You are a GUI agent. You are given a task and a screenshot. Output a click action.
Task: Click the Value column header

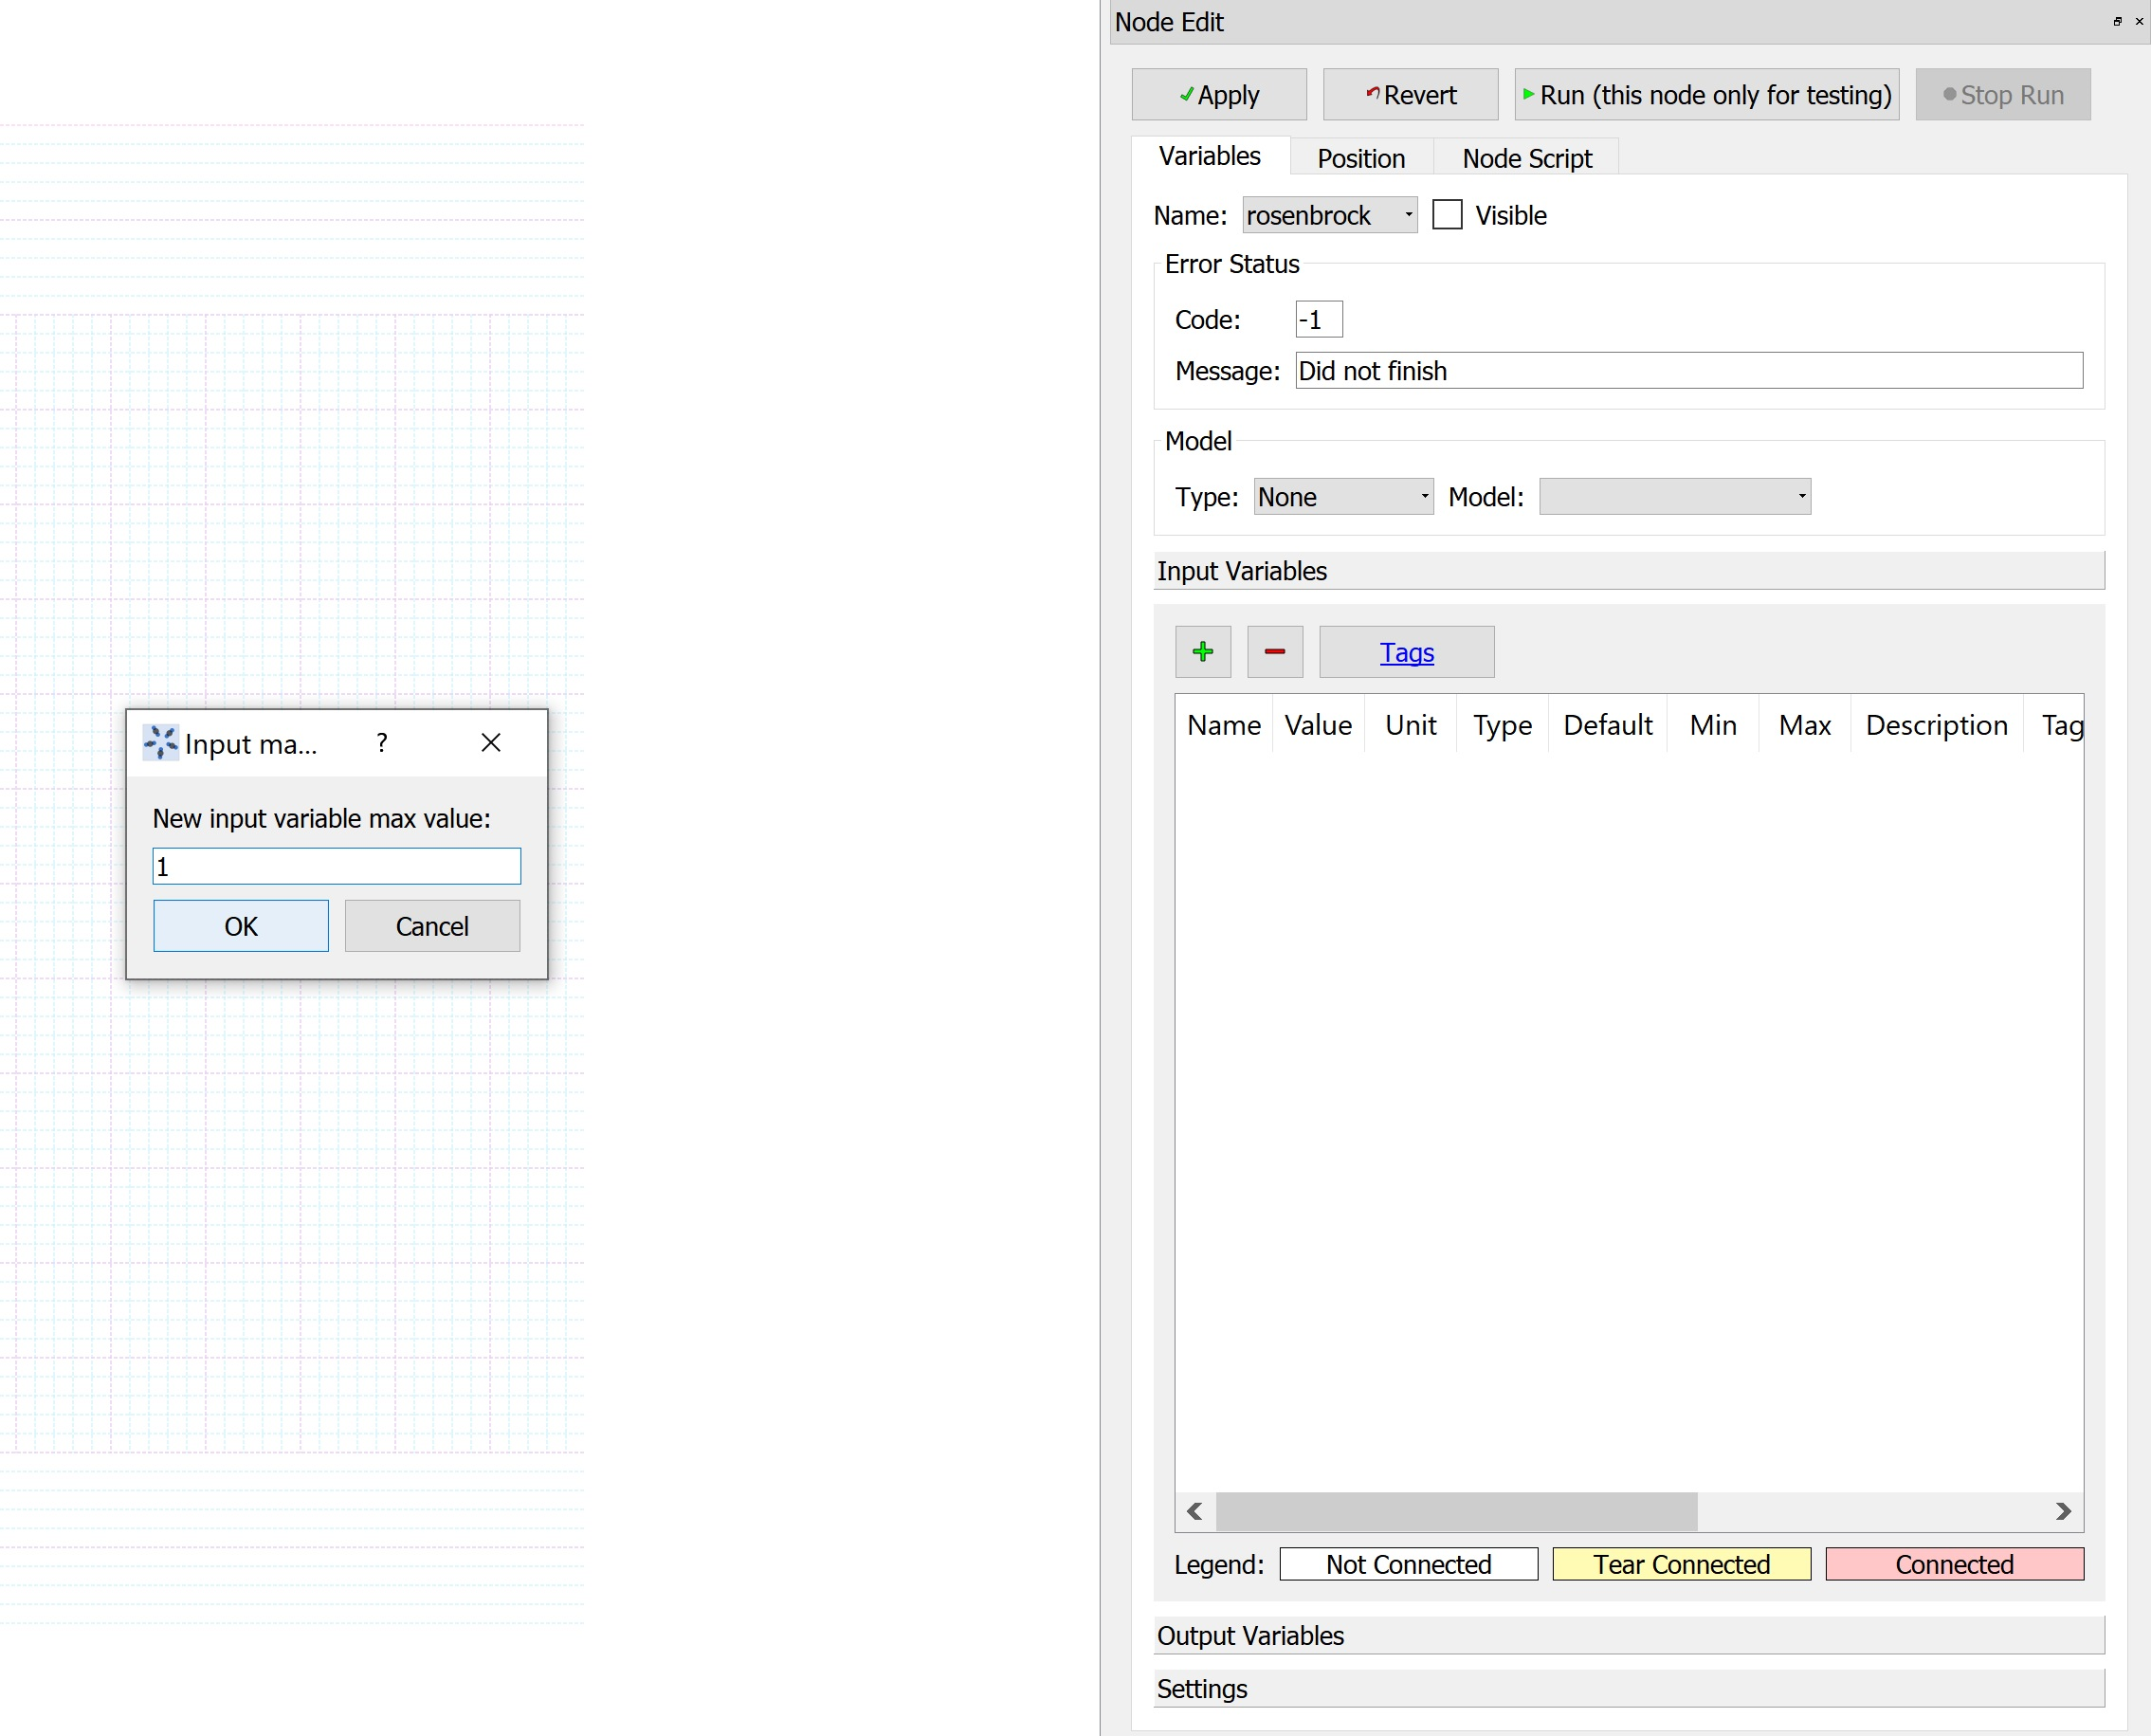pyautogui.click(x=1318, y=725)
